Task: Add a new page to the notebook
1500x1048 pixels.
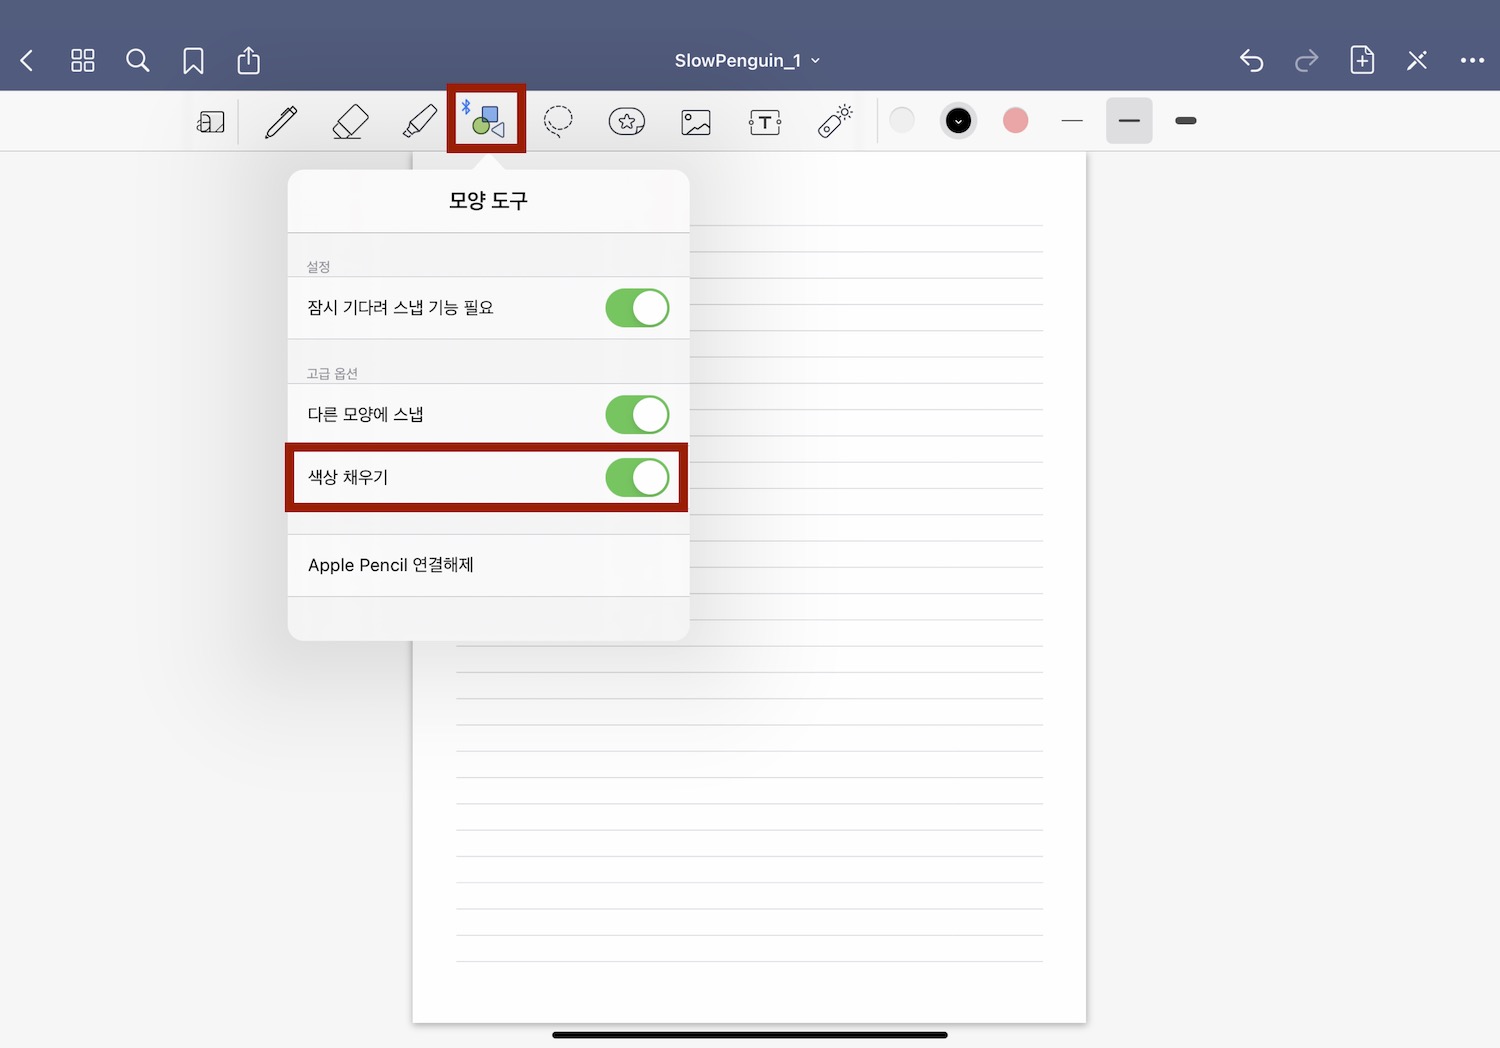Action: pos(1361,60)
